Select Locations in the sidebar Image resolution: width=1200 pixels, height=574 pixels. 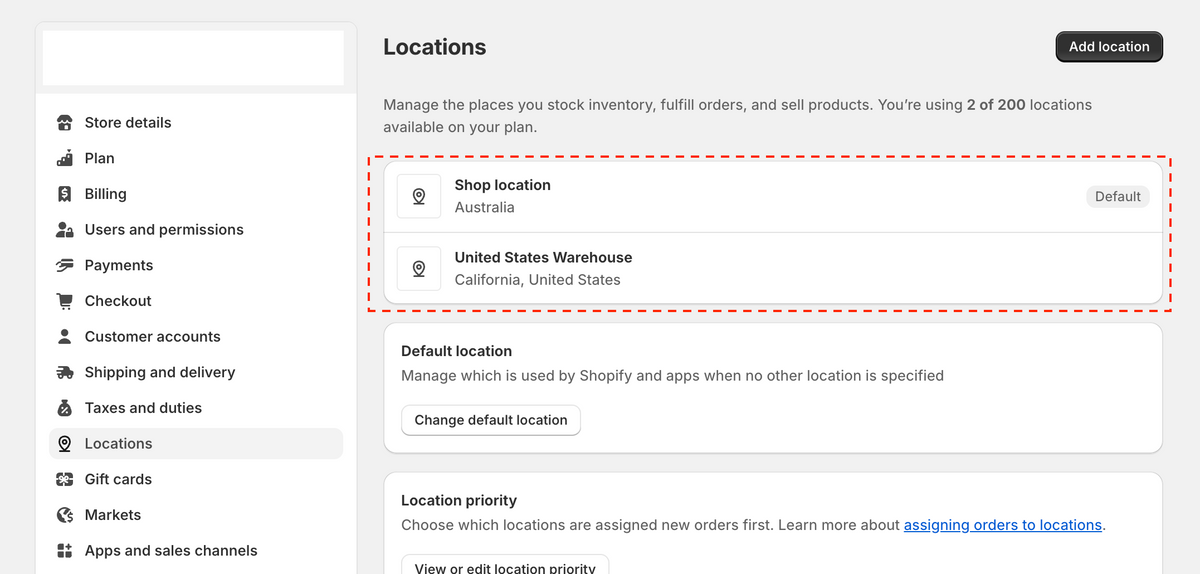click(196, 444)
